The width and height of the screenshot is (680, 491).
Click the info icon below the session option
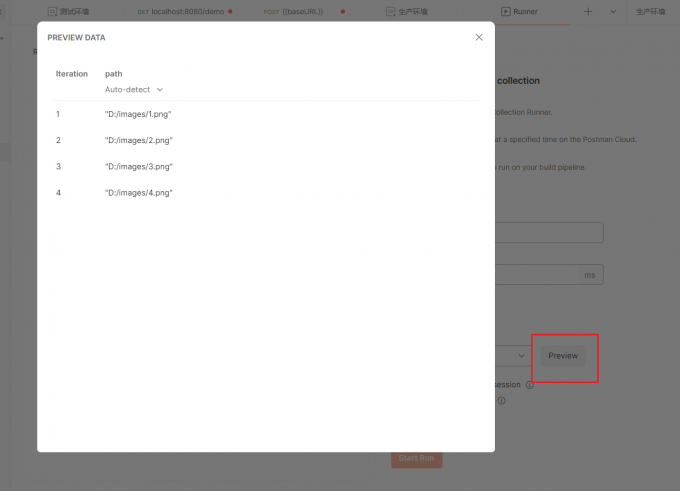[x=501, y=401]
